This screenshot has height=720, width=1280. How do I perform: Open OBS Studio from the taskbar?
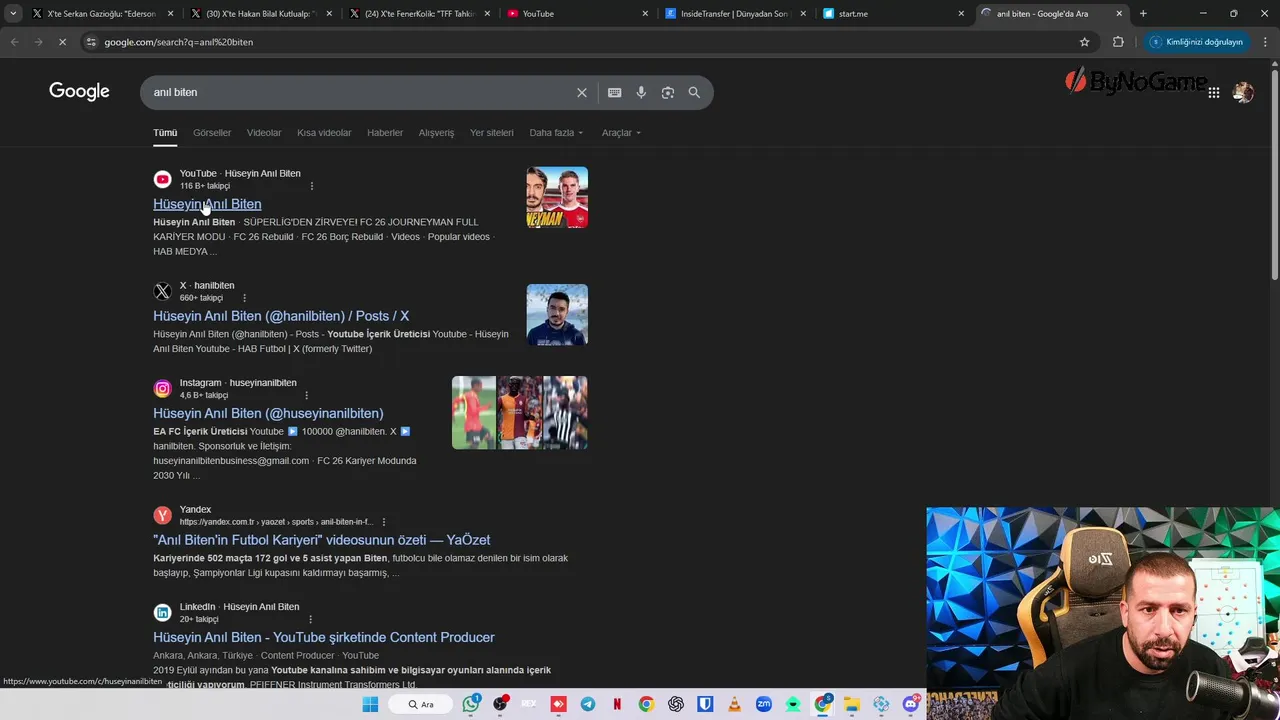coord(500,704)
